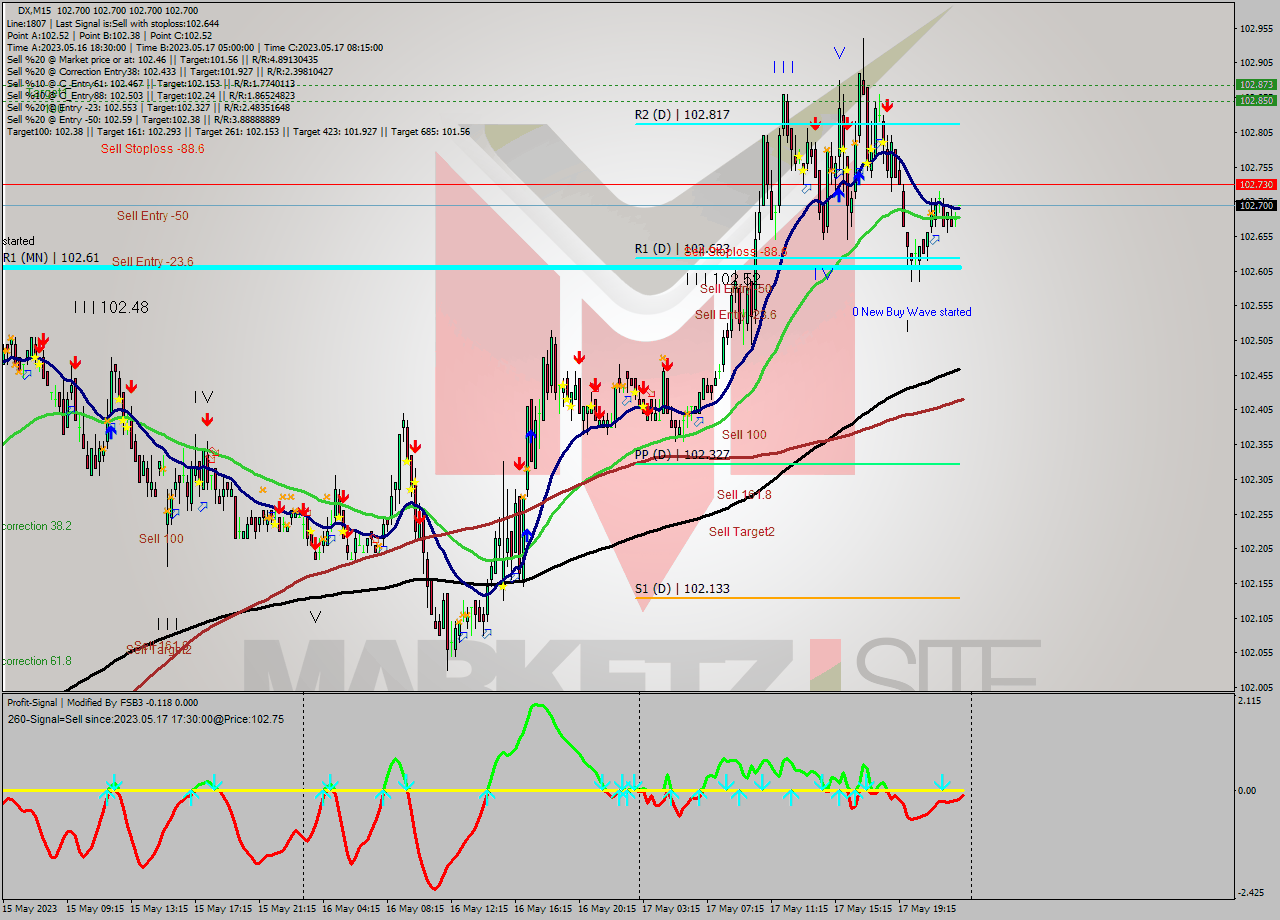Click the '15 May 13:15' time axis label
1280x920 pixels.
coord(160,909)
